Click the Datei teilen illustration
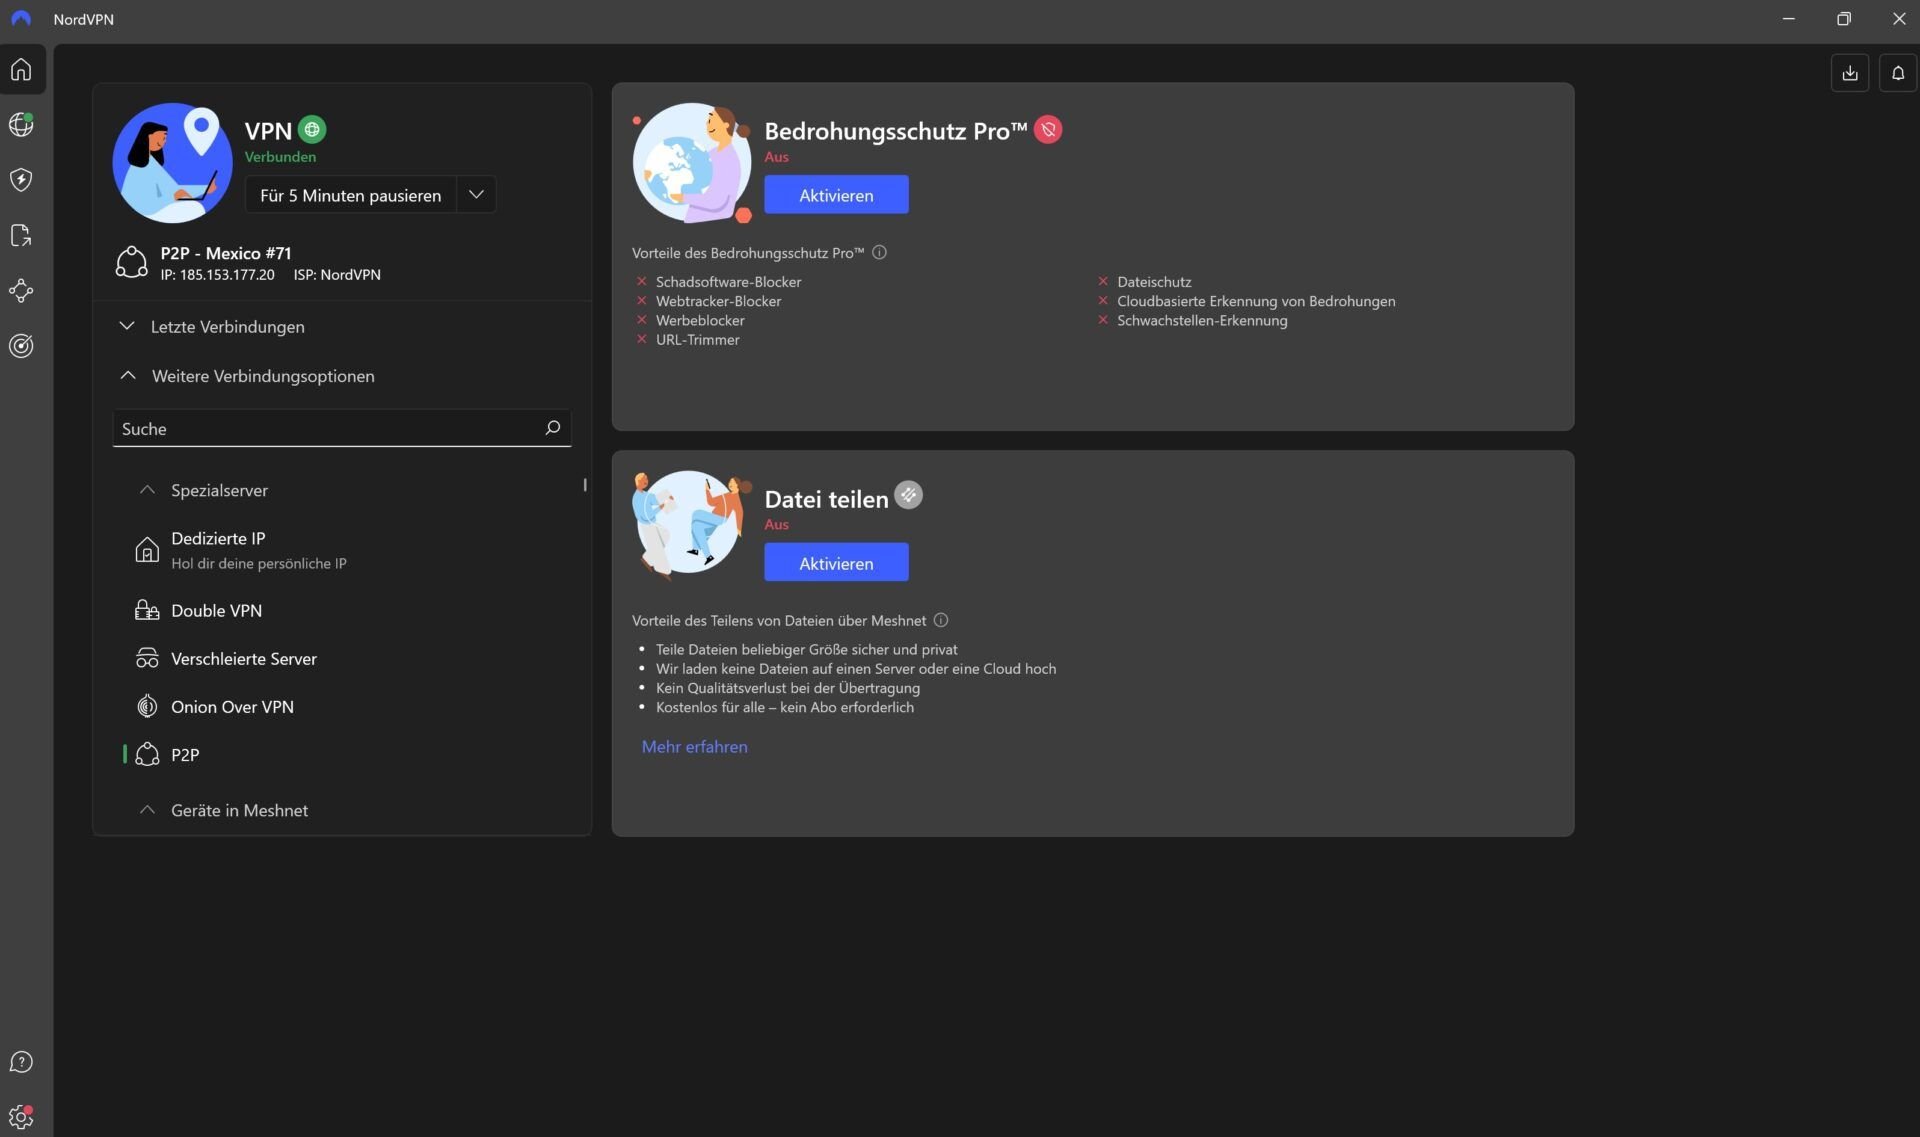This screenshot has width=1920, height=1137. (692, 524)
